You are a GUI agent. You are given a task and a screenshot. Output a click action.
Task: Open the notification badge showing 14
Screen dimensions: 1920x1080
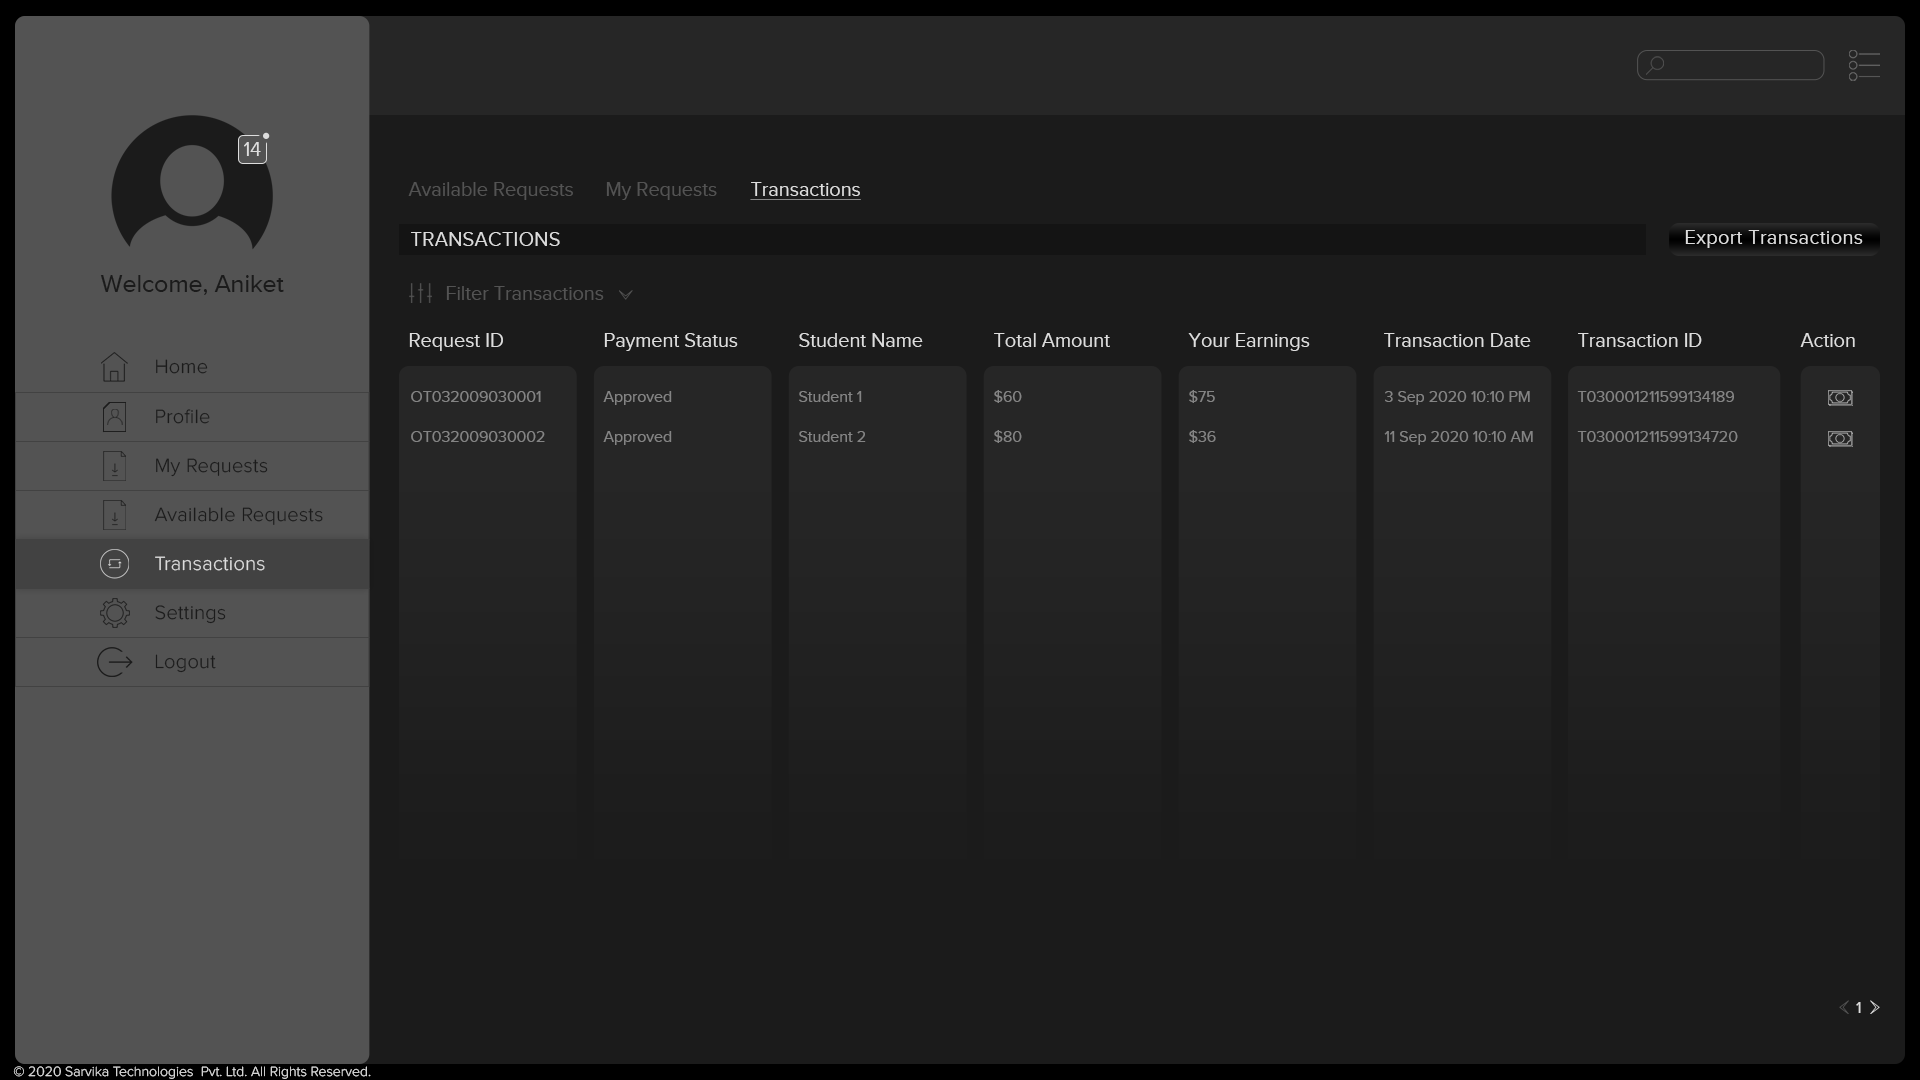coord(252,149)
